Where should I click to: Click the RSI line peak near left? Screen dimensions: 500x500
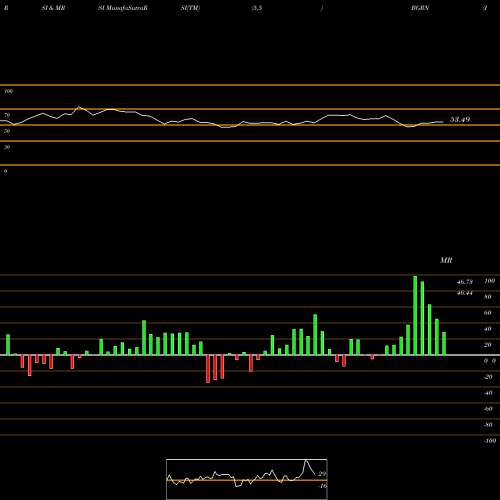click(x=79, y=107)
